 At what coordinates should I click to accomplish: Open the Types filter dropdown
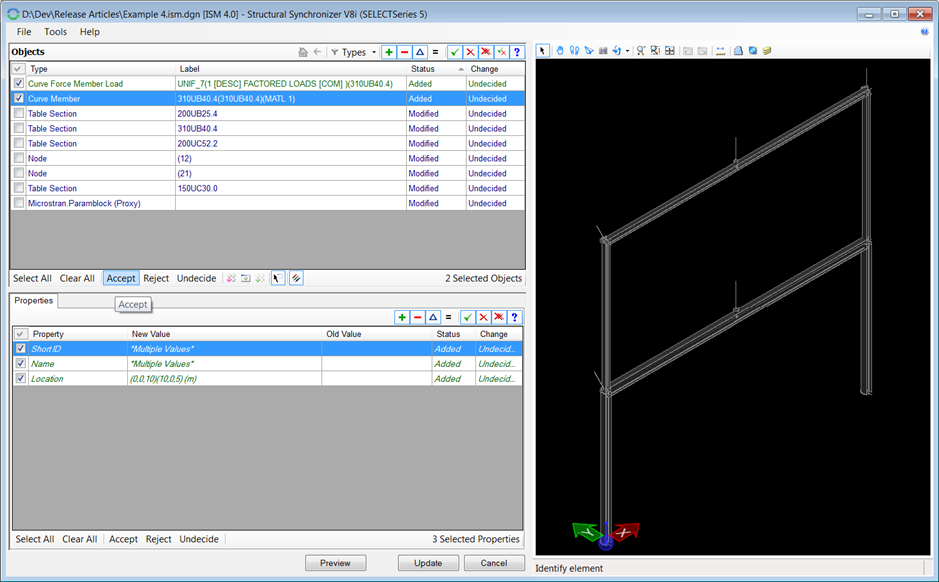[x=353, y=52]
